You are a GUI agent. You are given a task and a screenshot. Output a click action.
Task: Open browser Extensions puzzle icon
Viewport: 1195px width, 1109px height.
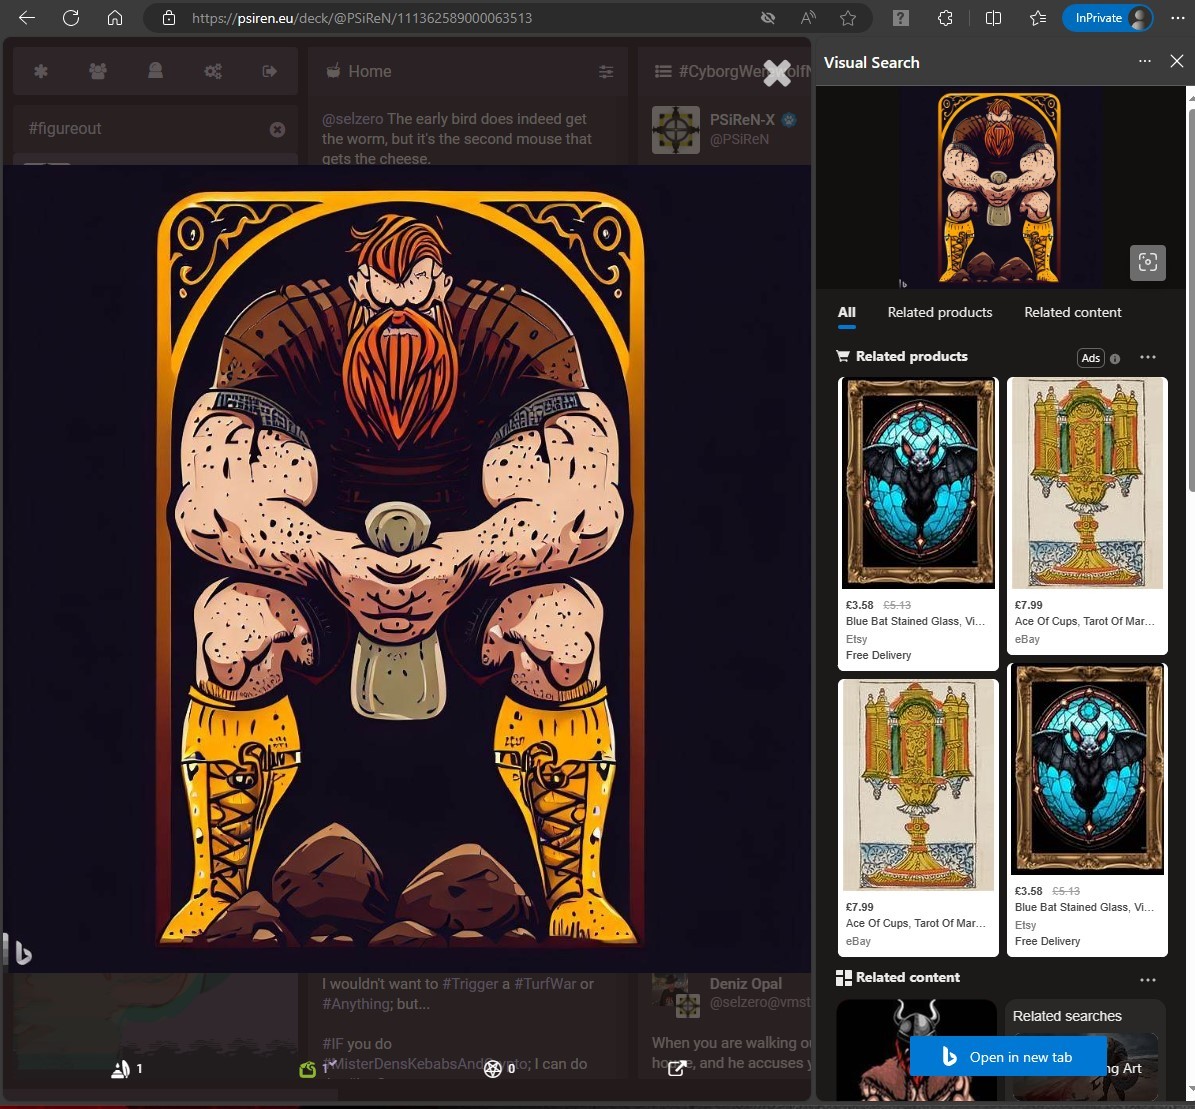pos(945,18)
